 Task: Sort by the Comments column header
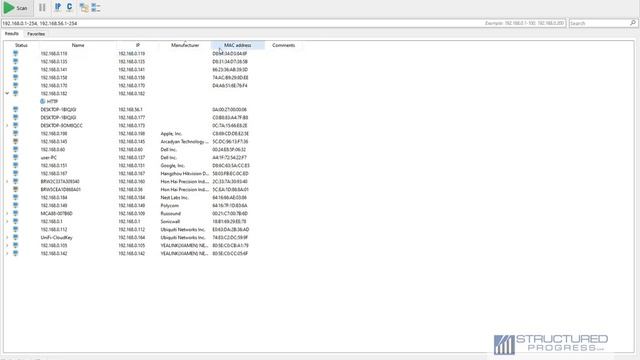click(x=284, y=45)
